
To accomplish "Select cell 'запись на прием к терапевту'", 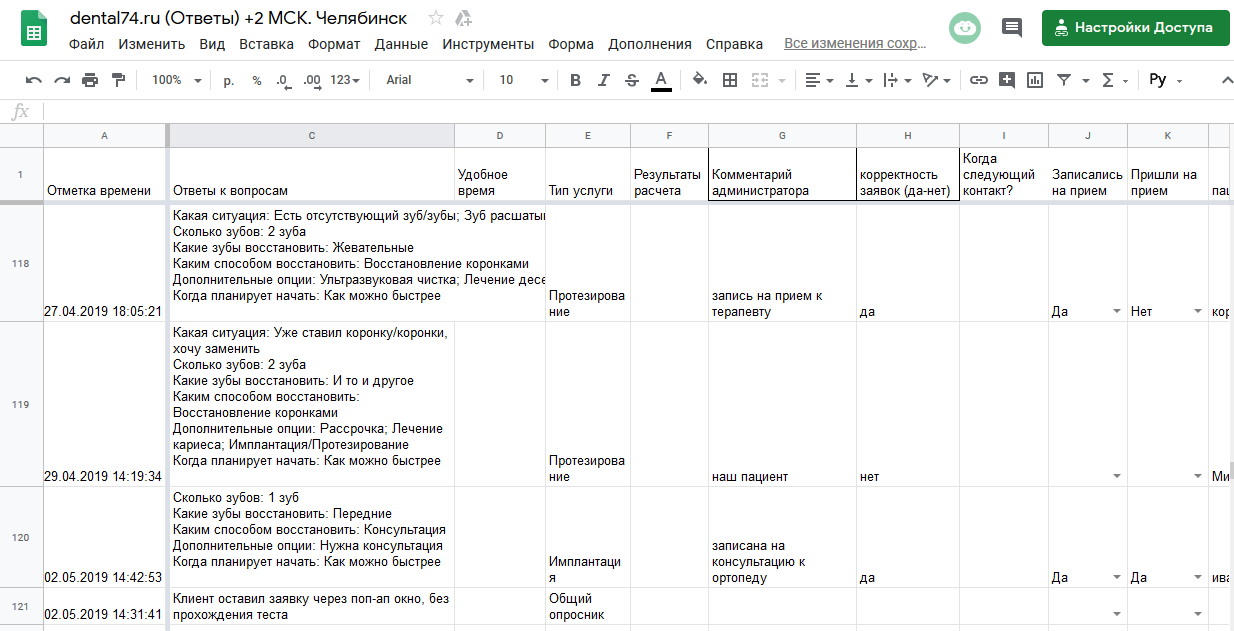I will pos(782,263).
